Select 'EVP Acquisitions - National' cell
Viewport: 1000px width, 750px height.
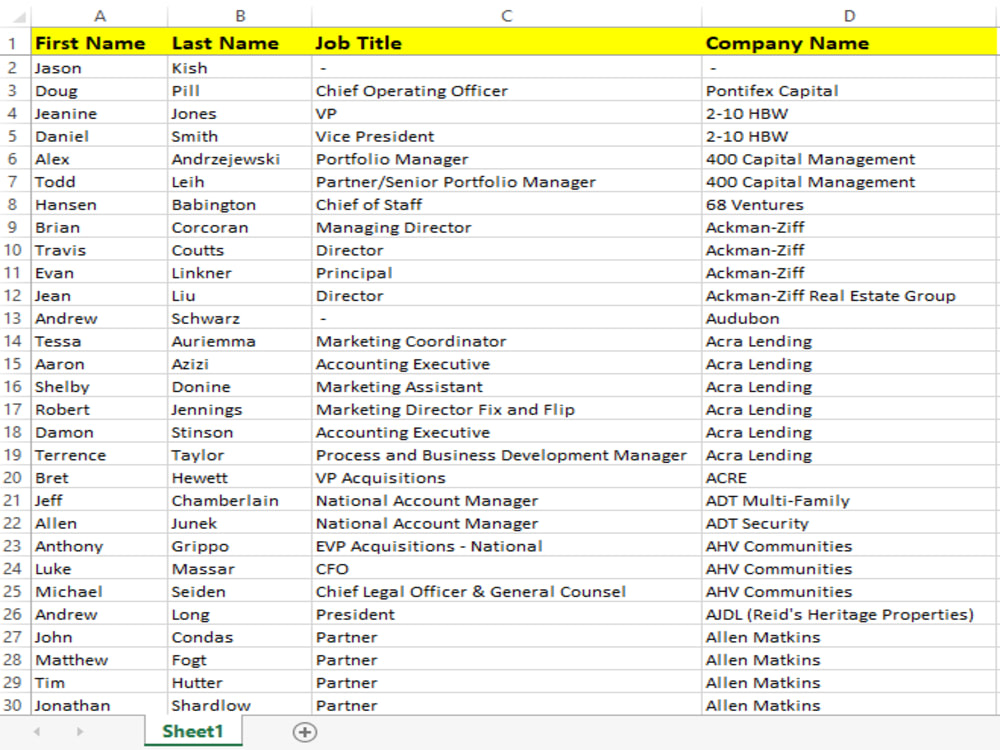pyautogui.click(x=506, y=546)
